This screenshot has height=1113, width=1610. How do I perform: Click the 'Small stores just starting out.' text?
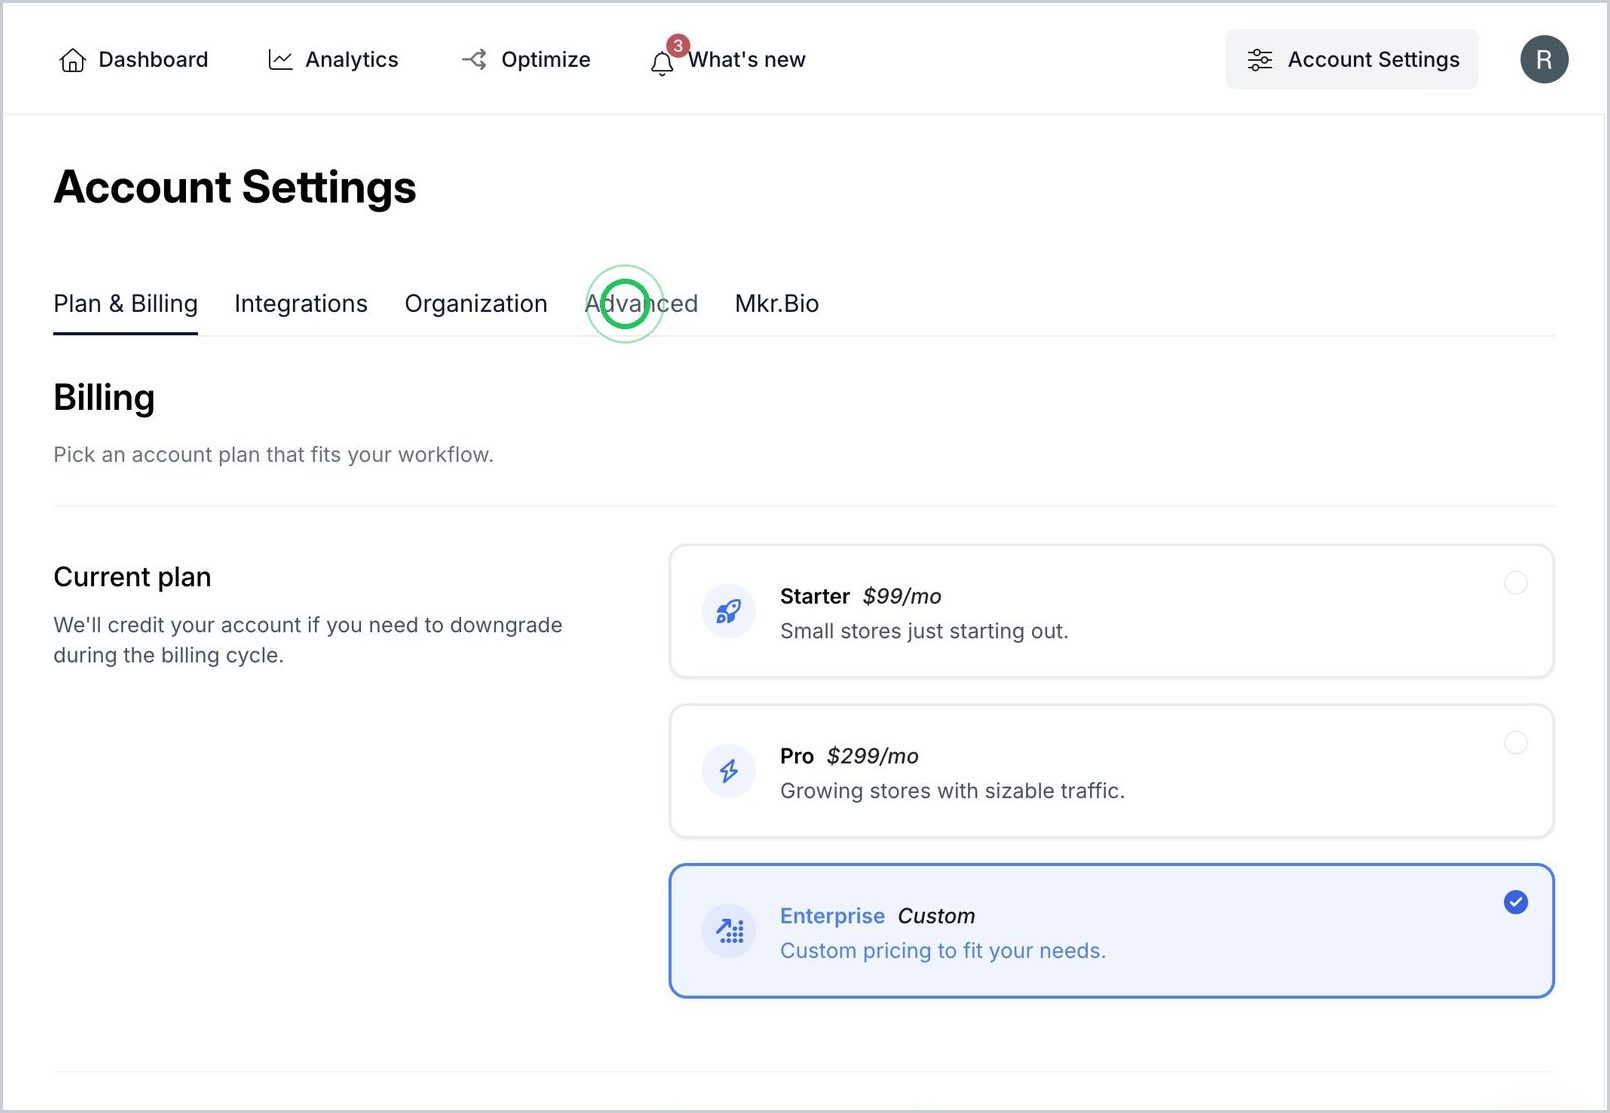pos(924,631)
